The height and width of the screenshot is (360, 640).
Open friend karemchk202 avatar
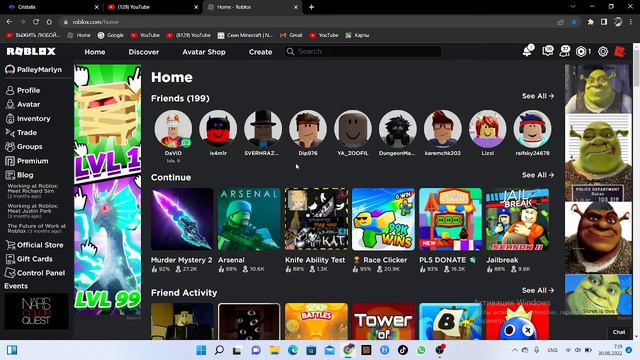pos(442,129)
